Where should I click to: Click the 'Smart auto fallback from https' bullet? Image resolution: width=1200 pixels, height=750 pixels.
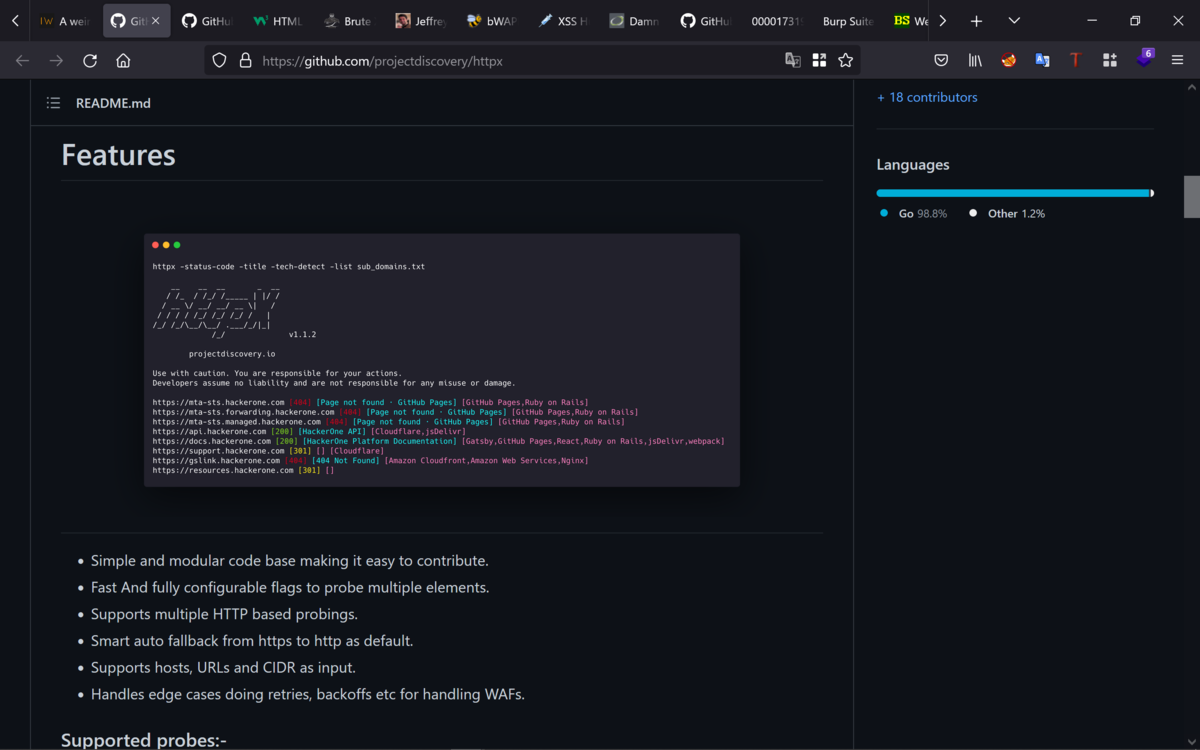coord(252,641)
